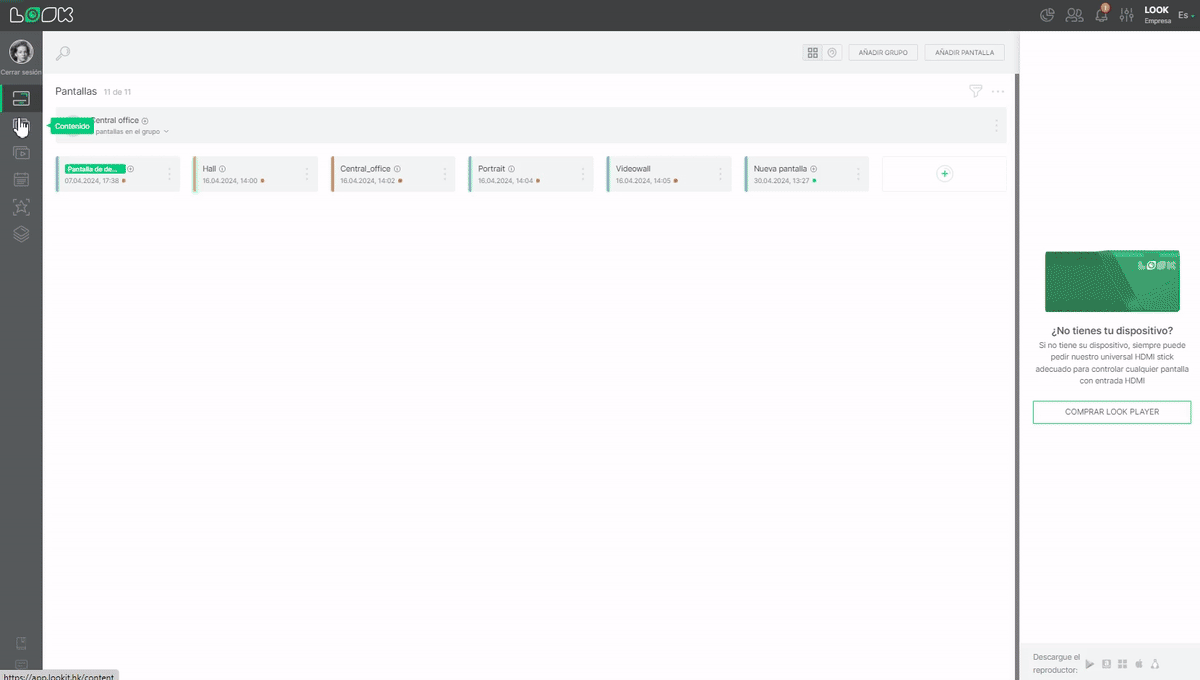Open the Schedule calendar sidebar icon
Viewport: 1200px width, 680px height.
(21, 180)
